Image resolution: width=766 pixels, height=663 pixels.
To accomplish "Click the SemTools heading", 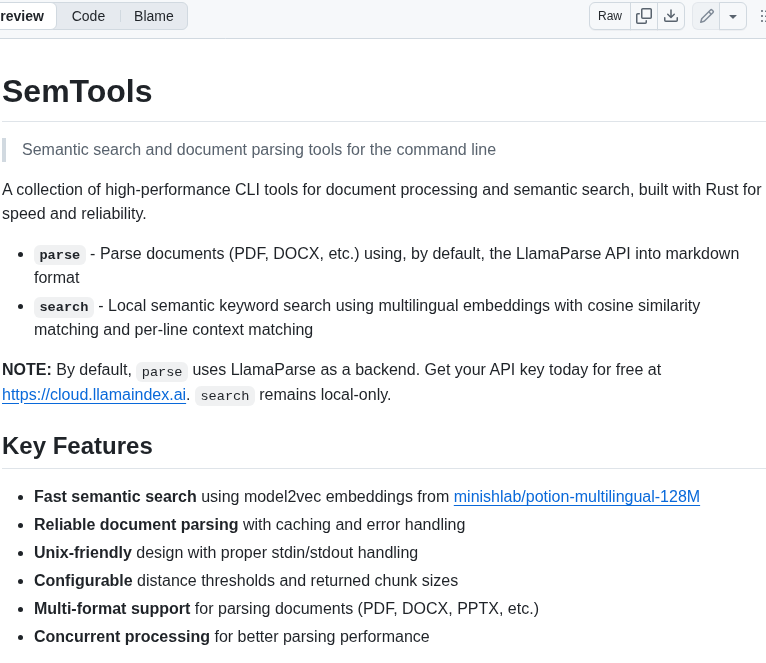I will [x=77, y=91].
